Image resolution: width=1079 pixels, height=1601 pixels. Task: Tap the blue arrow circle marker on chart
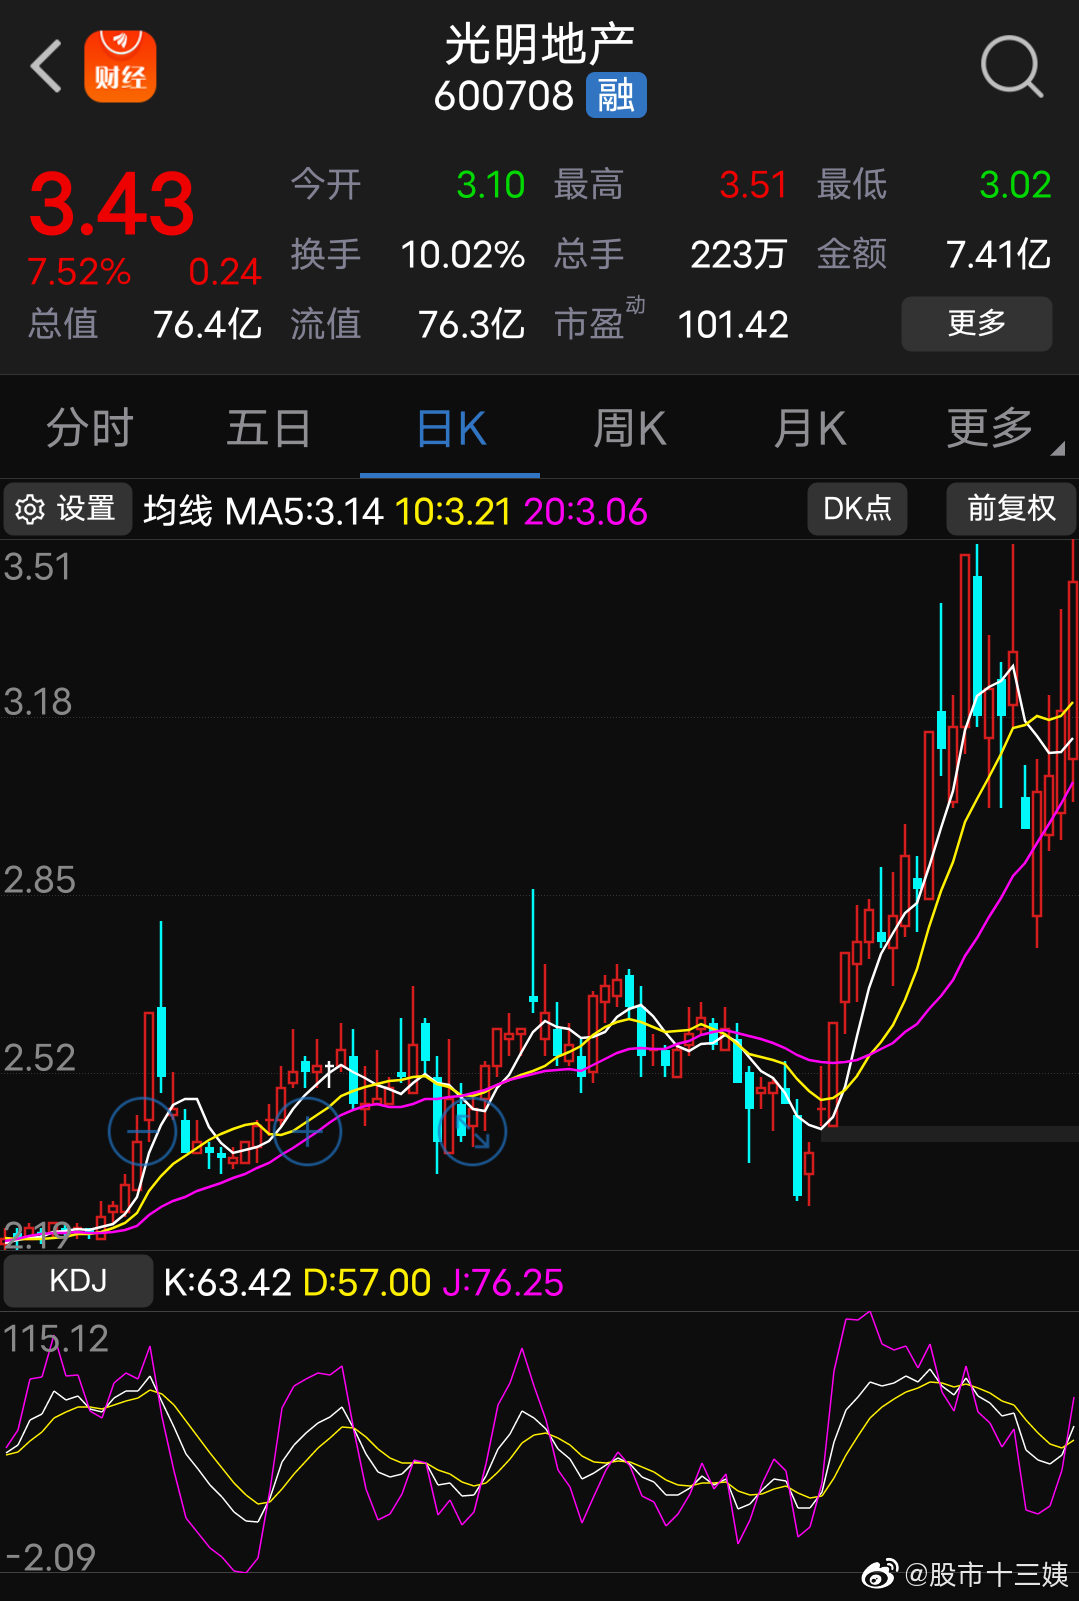point(473,1132)
